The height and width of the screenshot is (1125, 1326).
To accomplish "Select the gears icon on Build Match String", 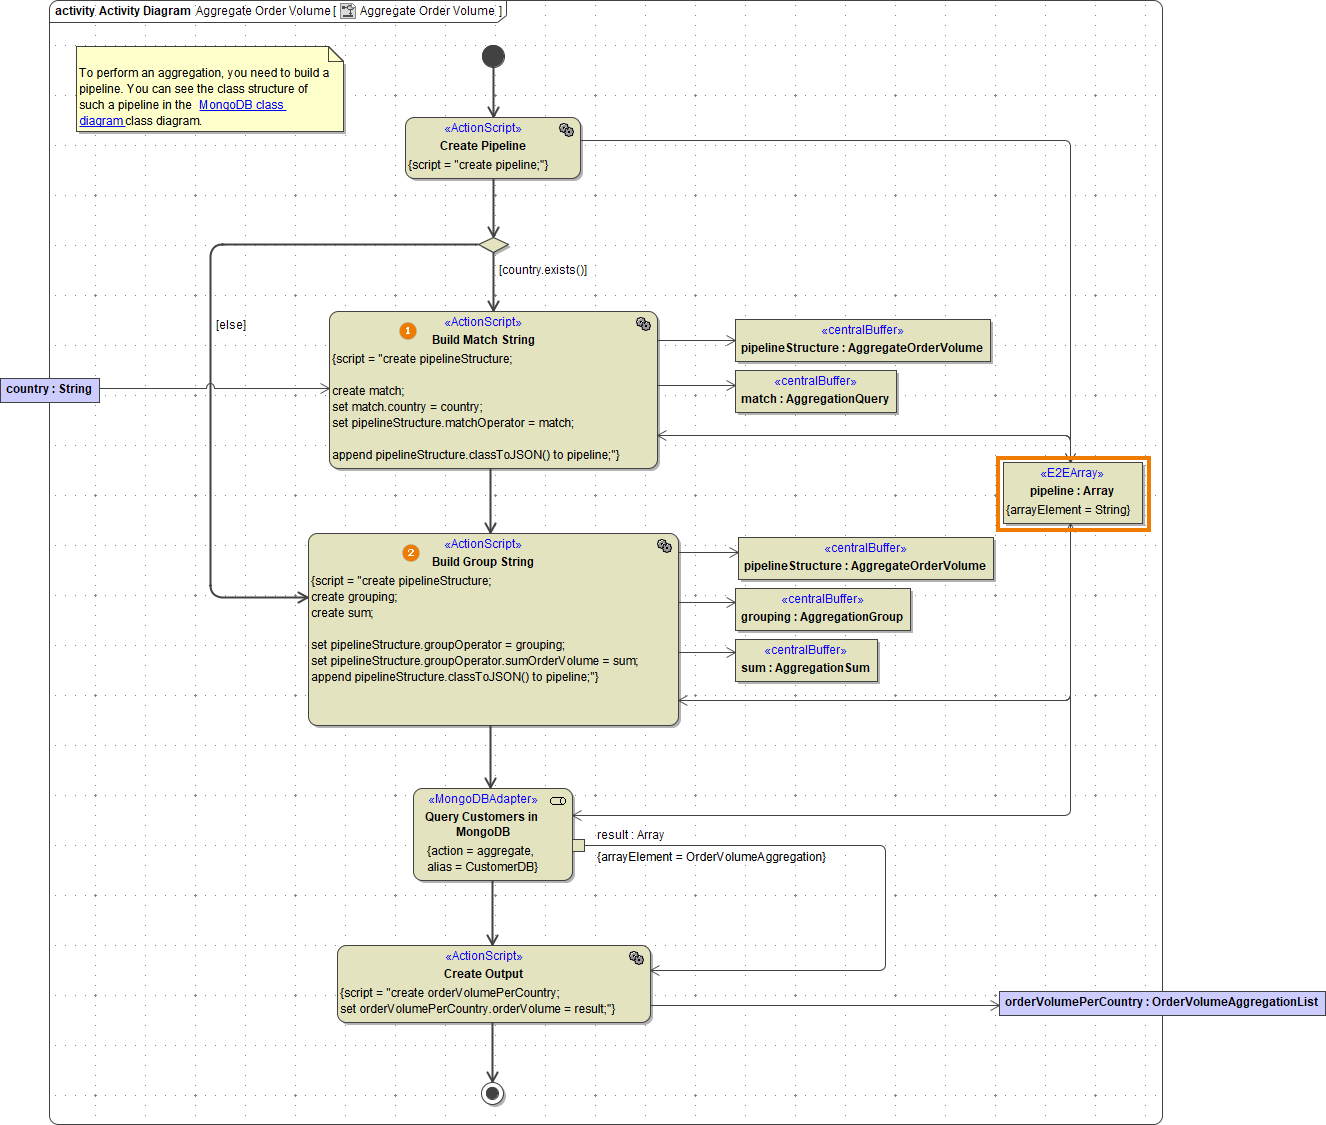I will [x=644, y=323].
